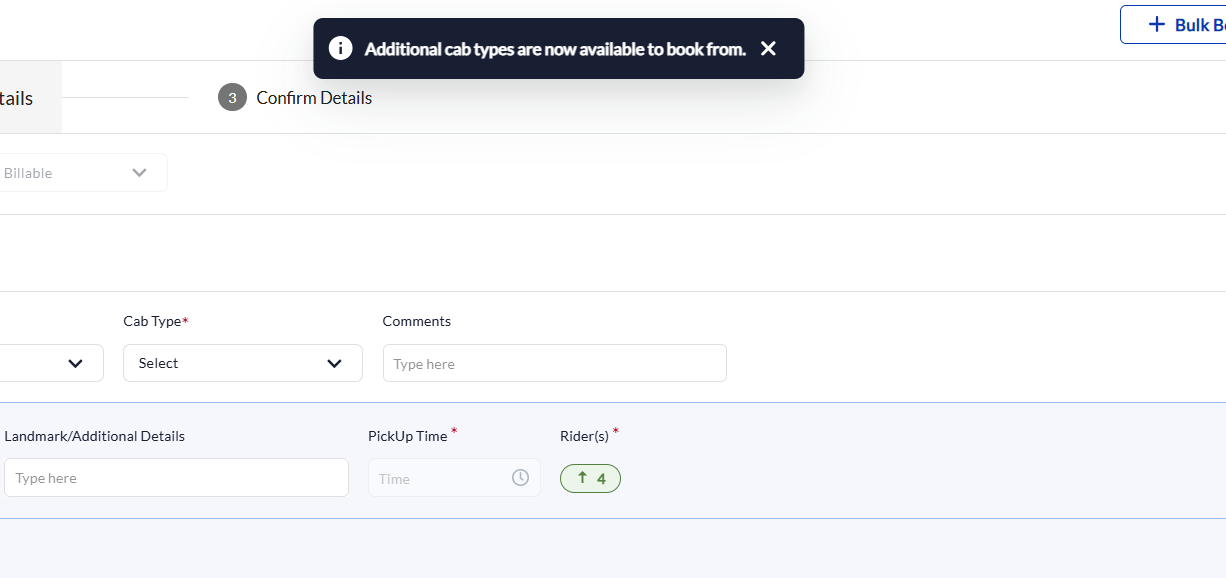The height and width of the screenshot is (578, 1226).
Task: Open the Cab Type Select dropdown
Action: point(243,363)
